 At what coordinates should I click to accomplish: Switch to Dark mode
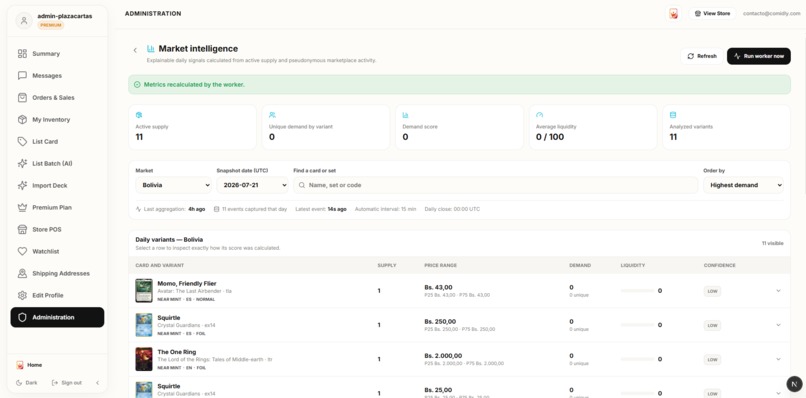(x=27, y=383)
